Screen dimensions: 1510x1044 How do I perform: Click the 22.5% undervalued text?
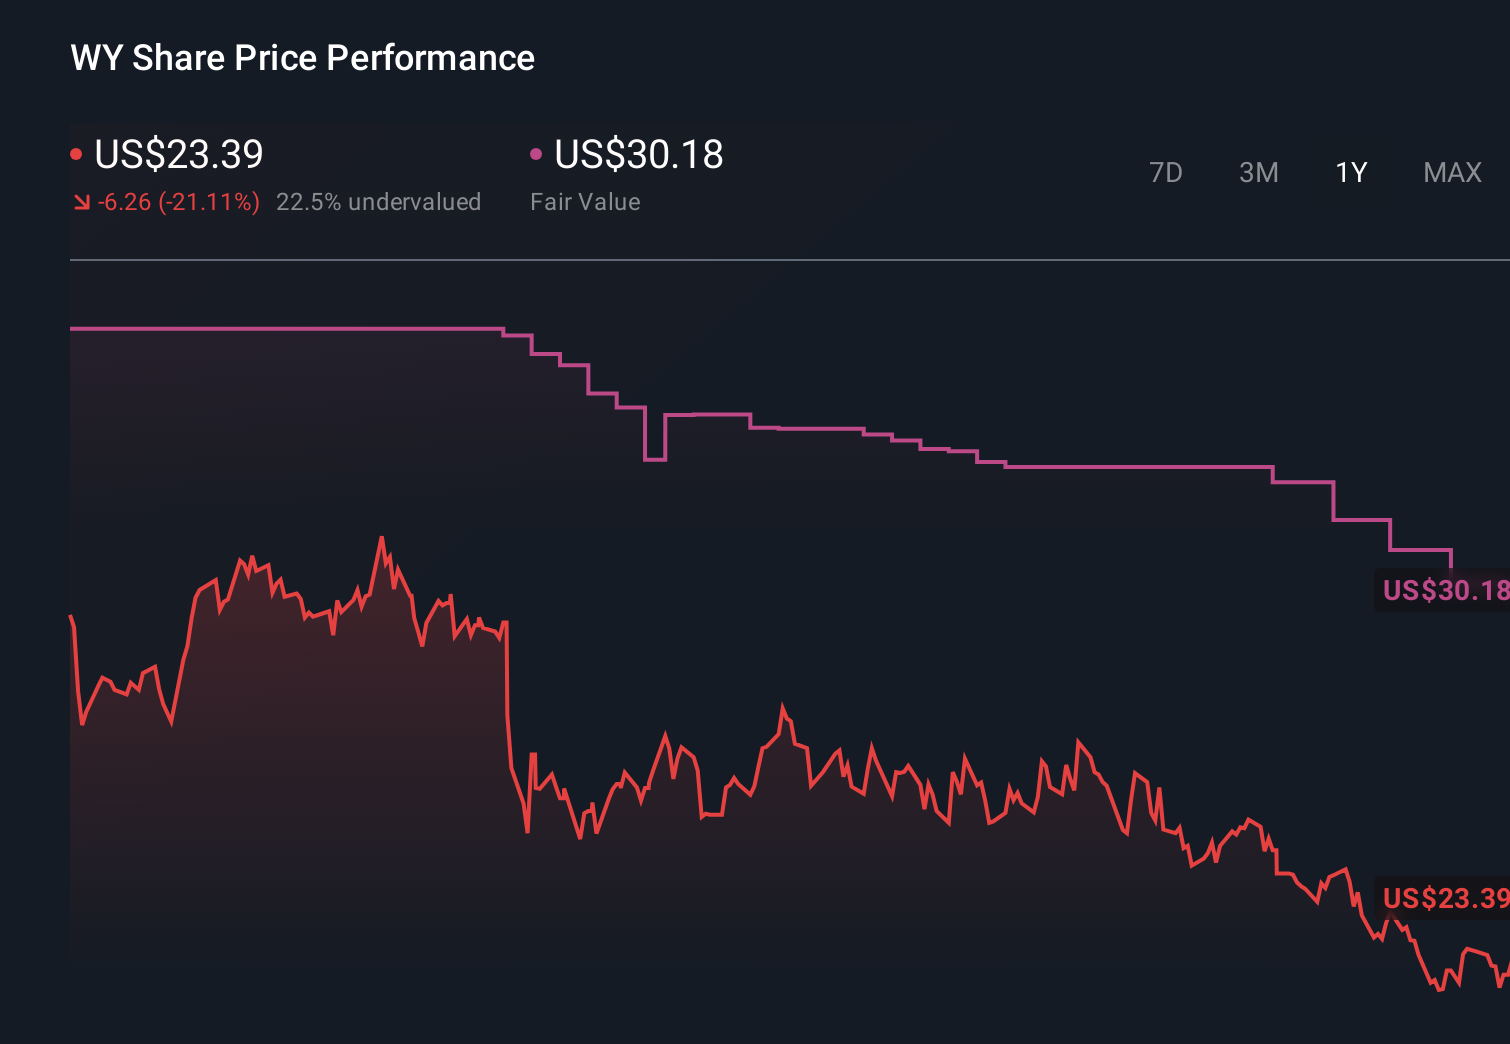click(379, 202)
